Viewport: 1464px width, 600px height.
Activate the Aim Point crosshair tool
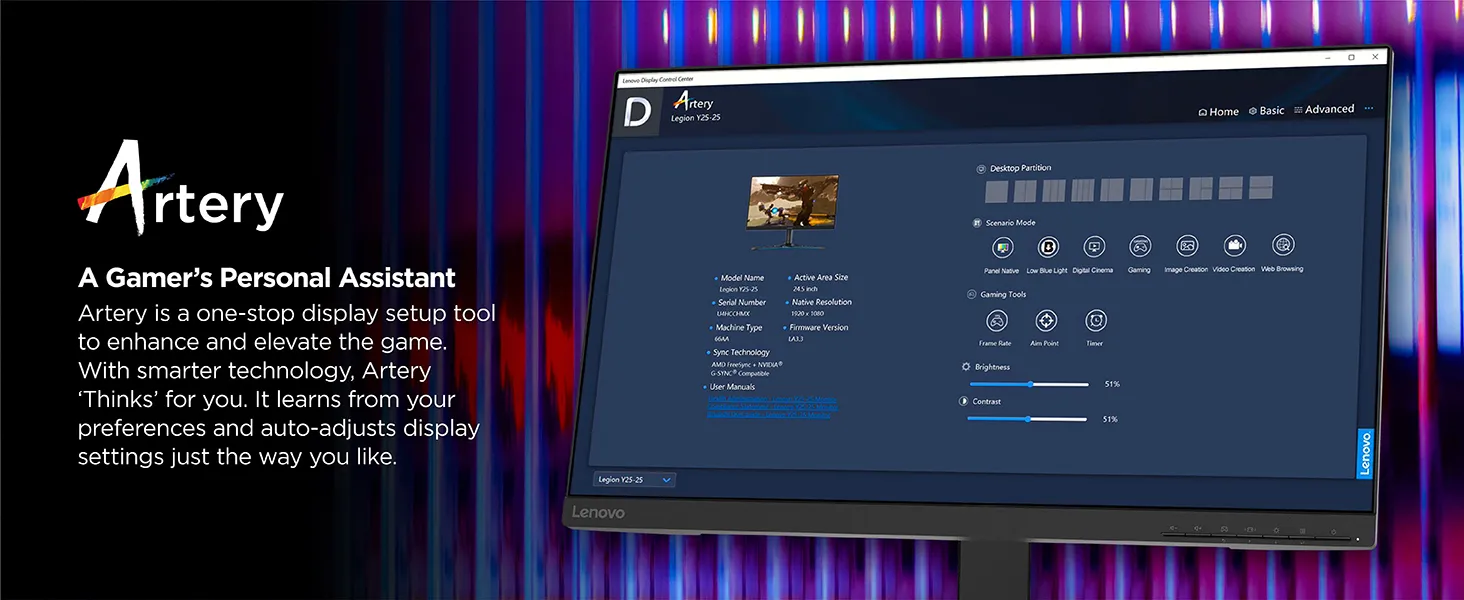click(x=1045, y=321)
